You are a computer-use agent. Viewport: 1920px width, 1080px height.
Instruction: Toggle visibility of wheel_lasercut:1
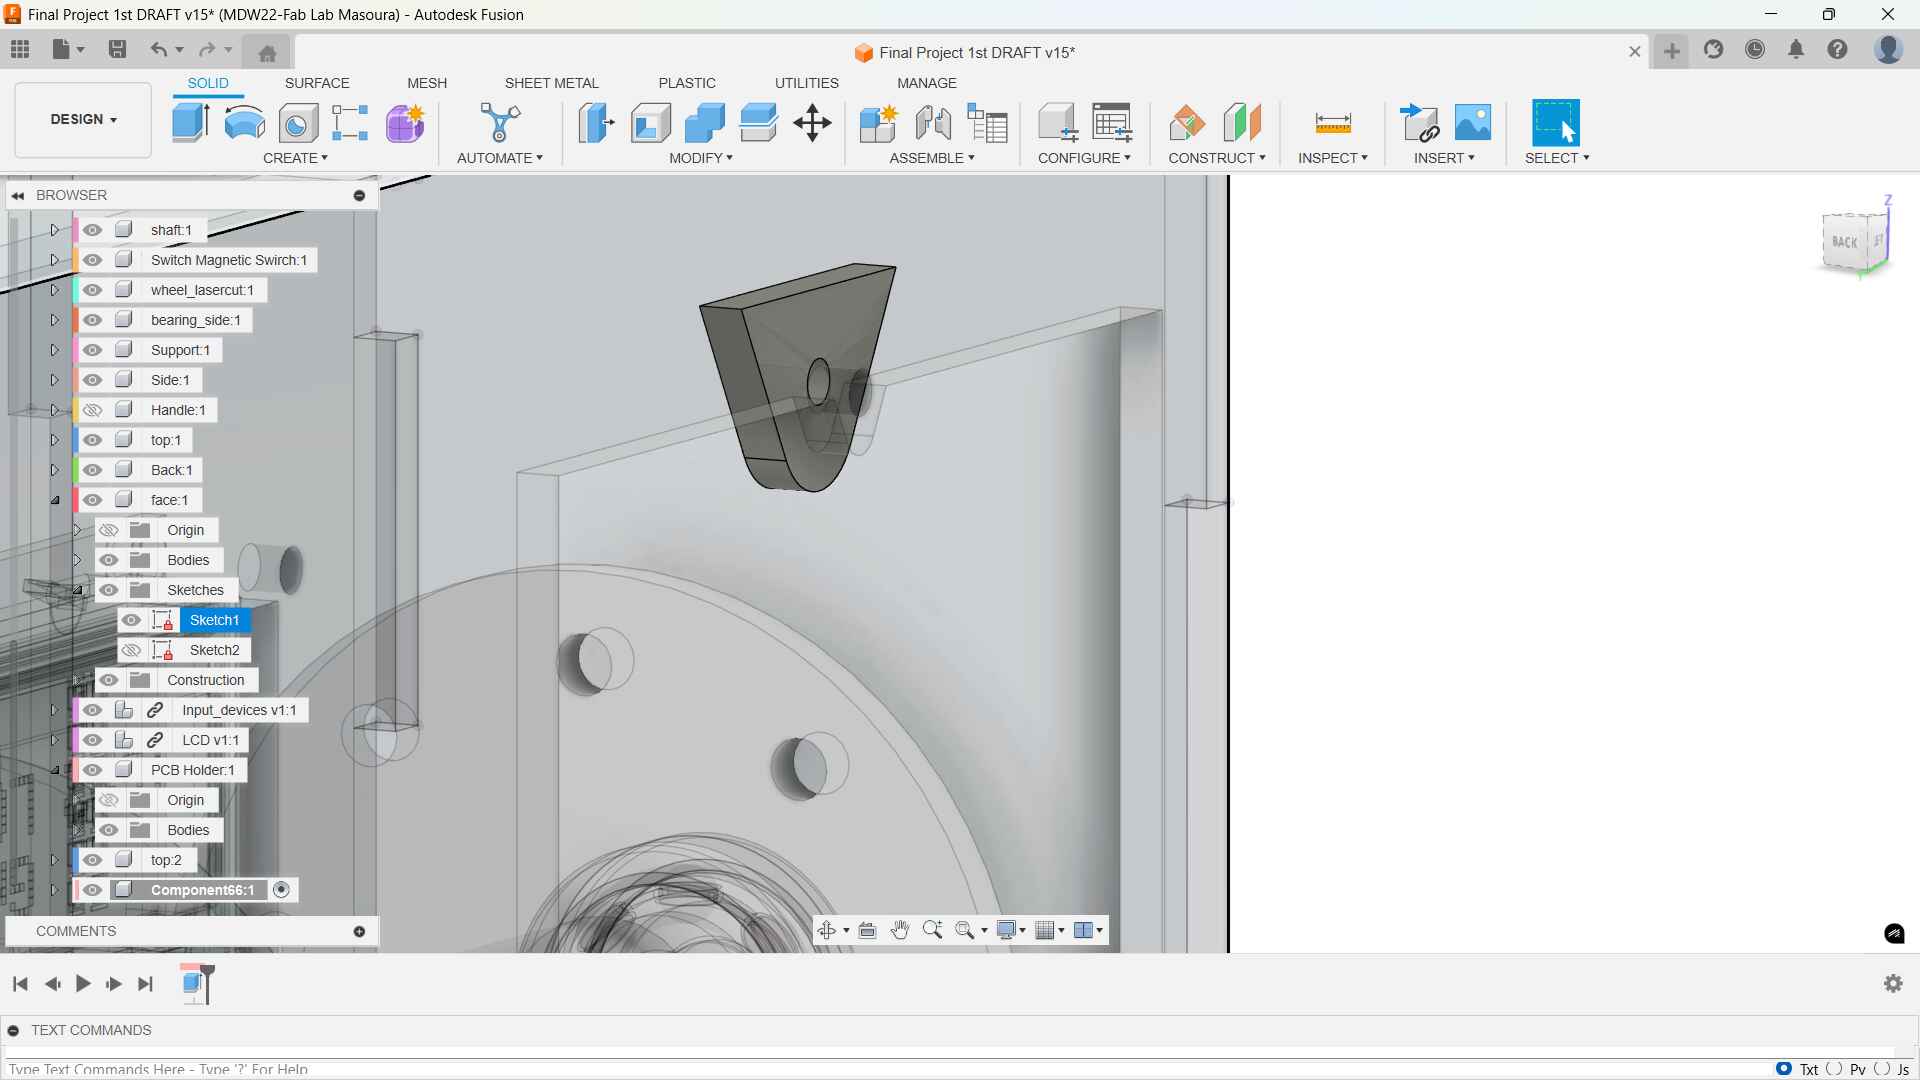click(x=93, y=290)
